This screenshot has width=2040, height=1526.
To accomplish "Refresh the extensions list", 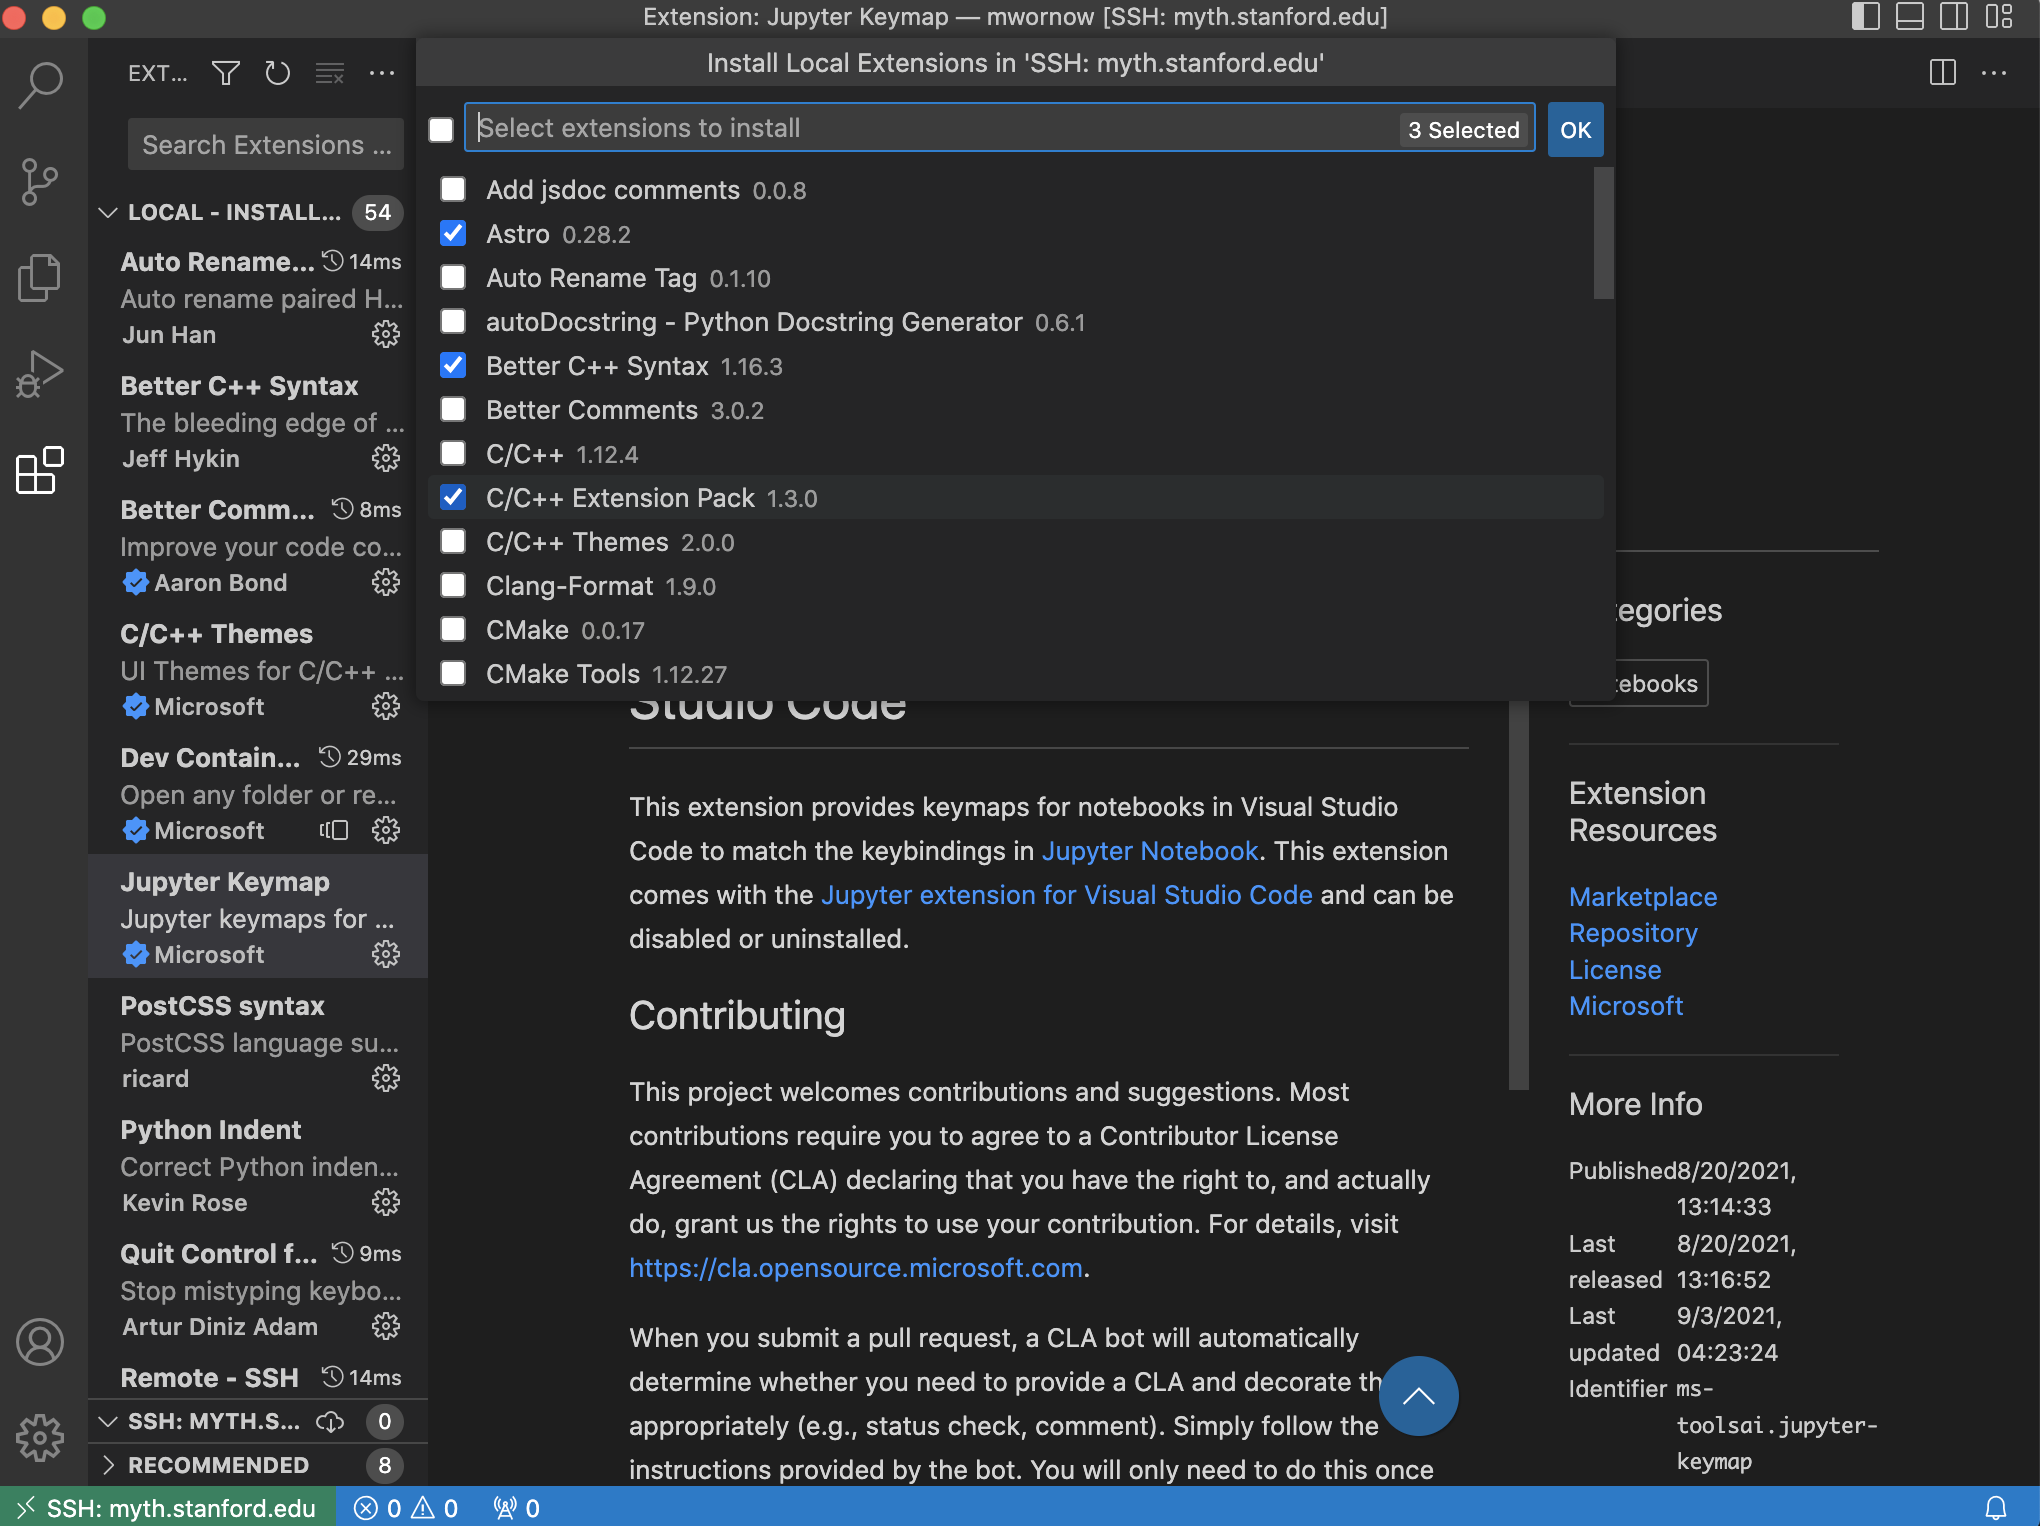I will point(277,73).
